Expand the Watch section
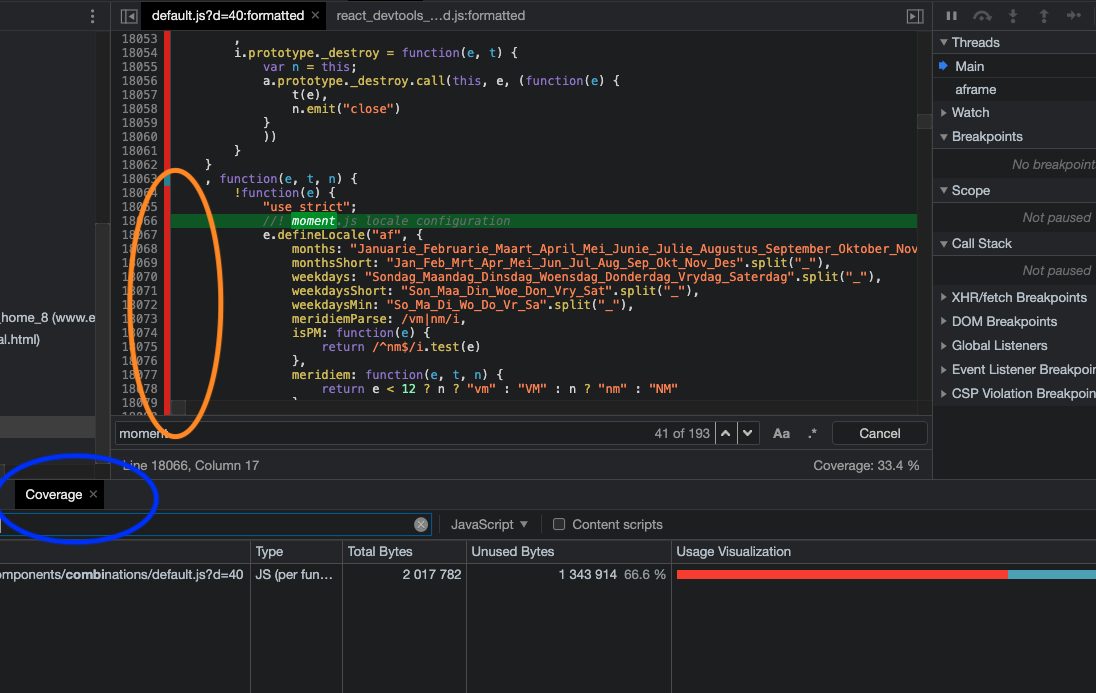This screenshot has width=1096, height=693. pyautogui.click(x=944, y=113)
